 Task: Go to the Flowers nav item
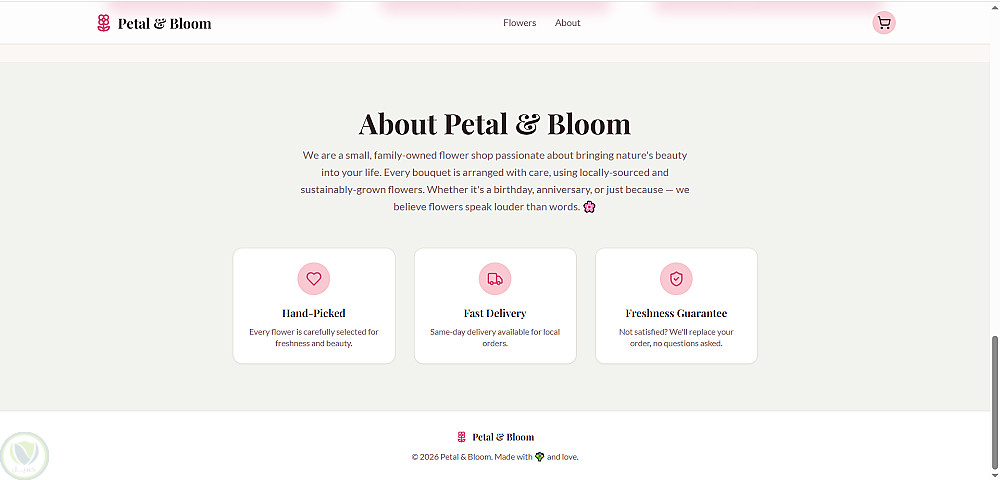[520, 23]
